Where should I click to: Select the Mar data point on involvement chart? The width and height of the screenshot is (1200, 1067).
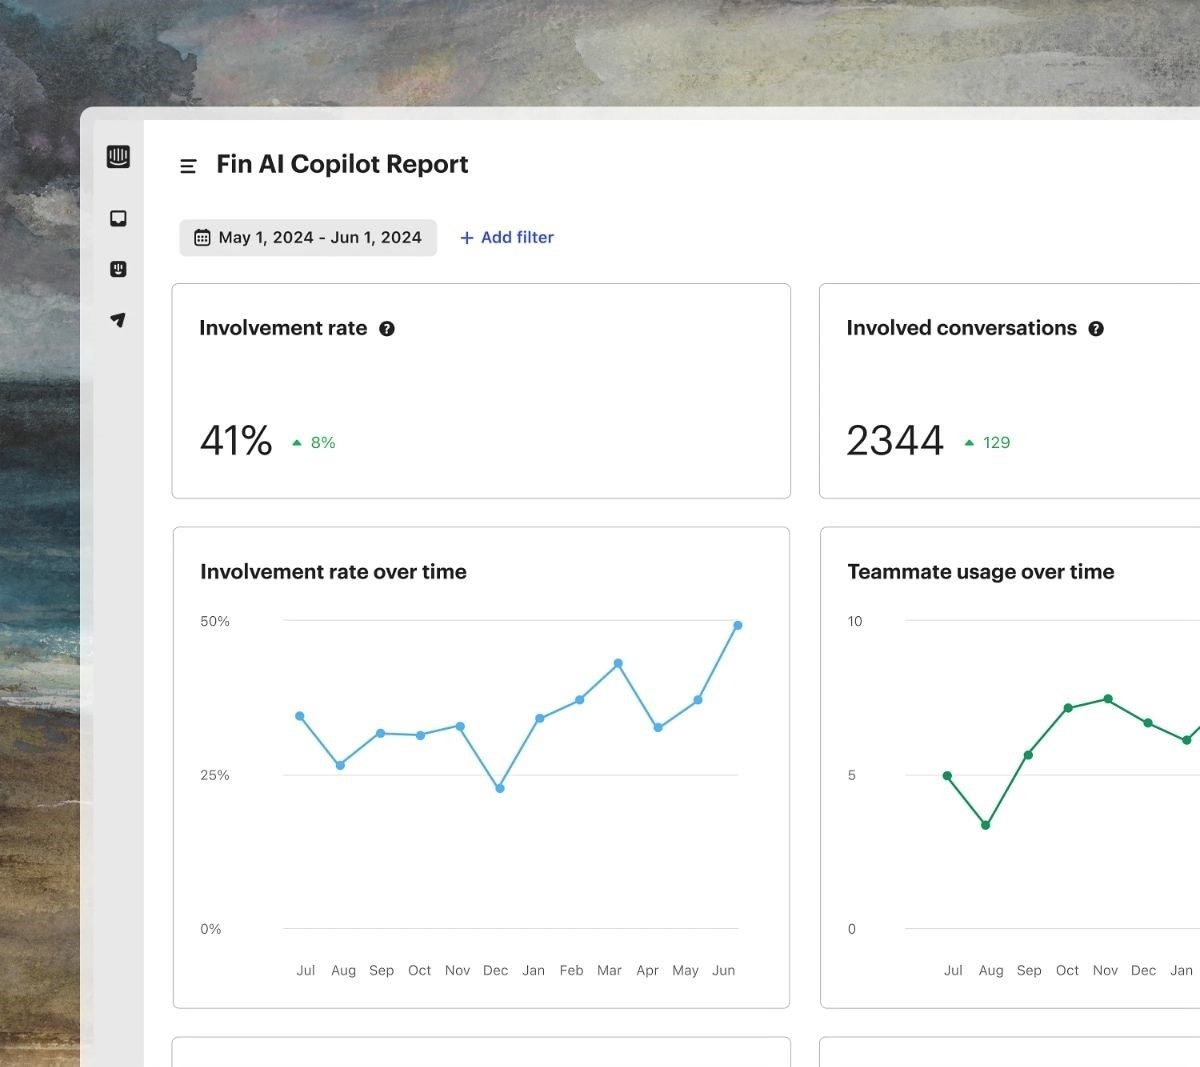tap(618, 663)
